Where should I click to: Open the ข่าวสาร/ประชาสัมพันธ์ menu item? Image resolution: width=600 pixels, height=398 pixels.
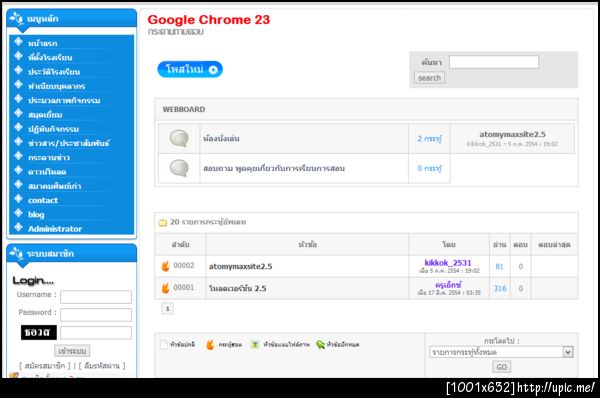pyautogui.click(x=69, y=143)
